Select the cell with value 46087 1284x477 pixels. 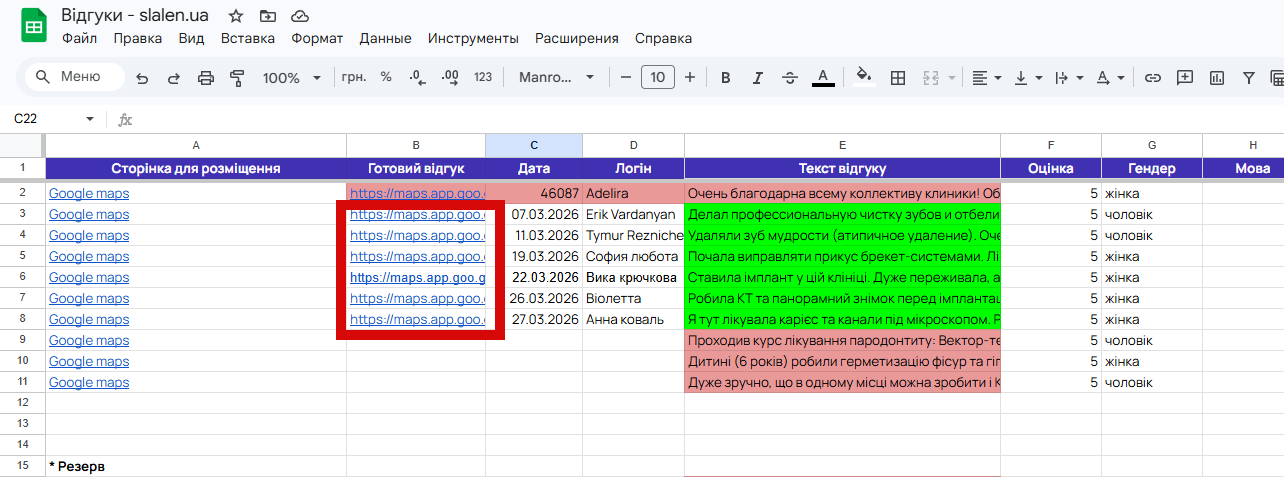[534, 193]
